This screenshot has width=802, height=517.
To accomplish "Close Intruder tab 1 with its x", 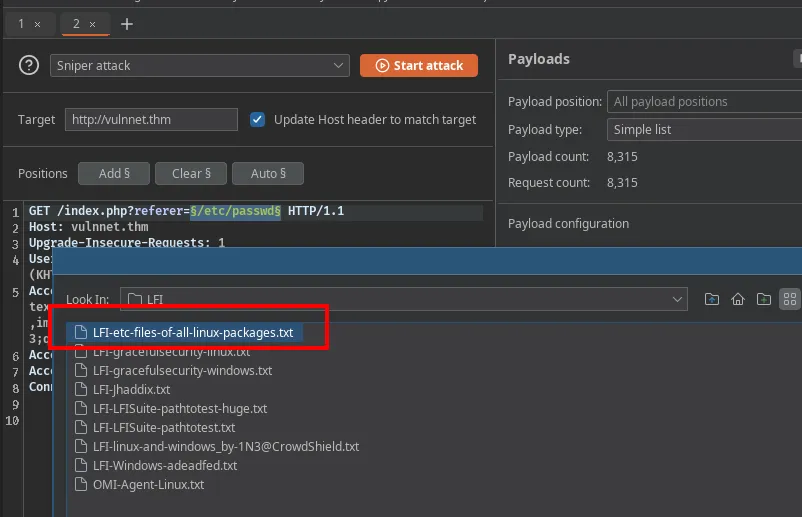I will click(38, 24).
